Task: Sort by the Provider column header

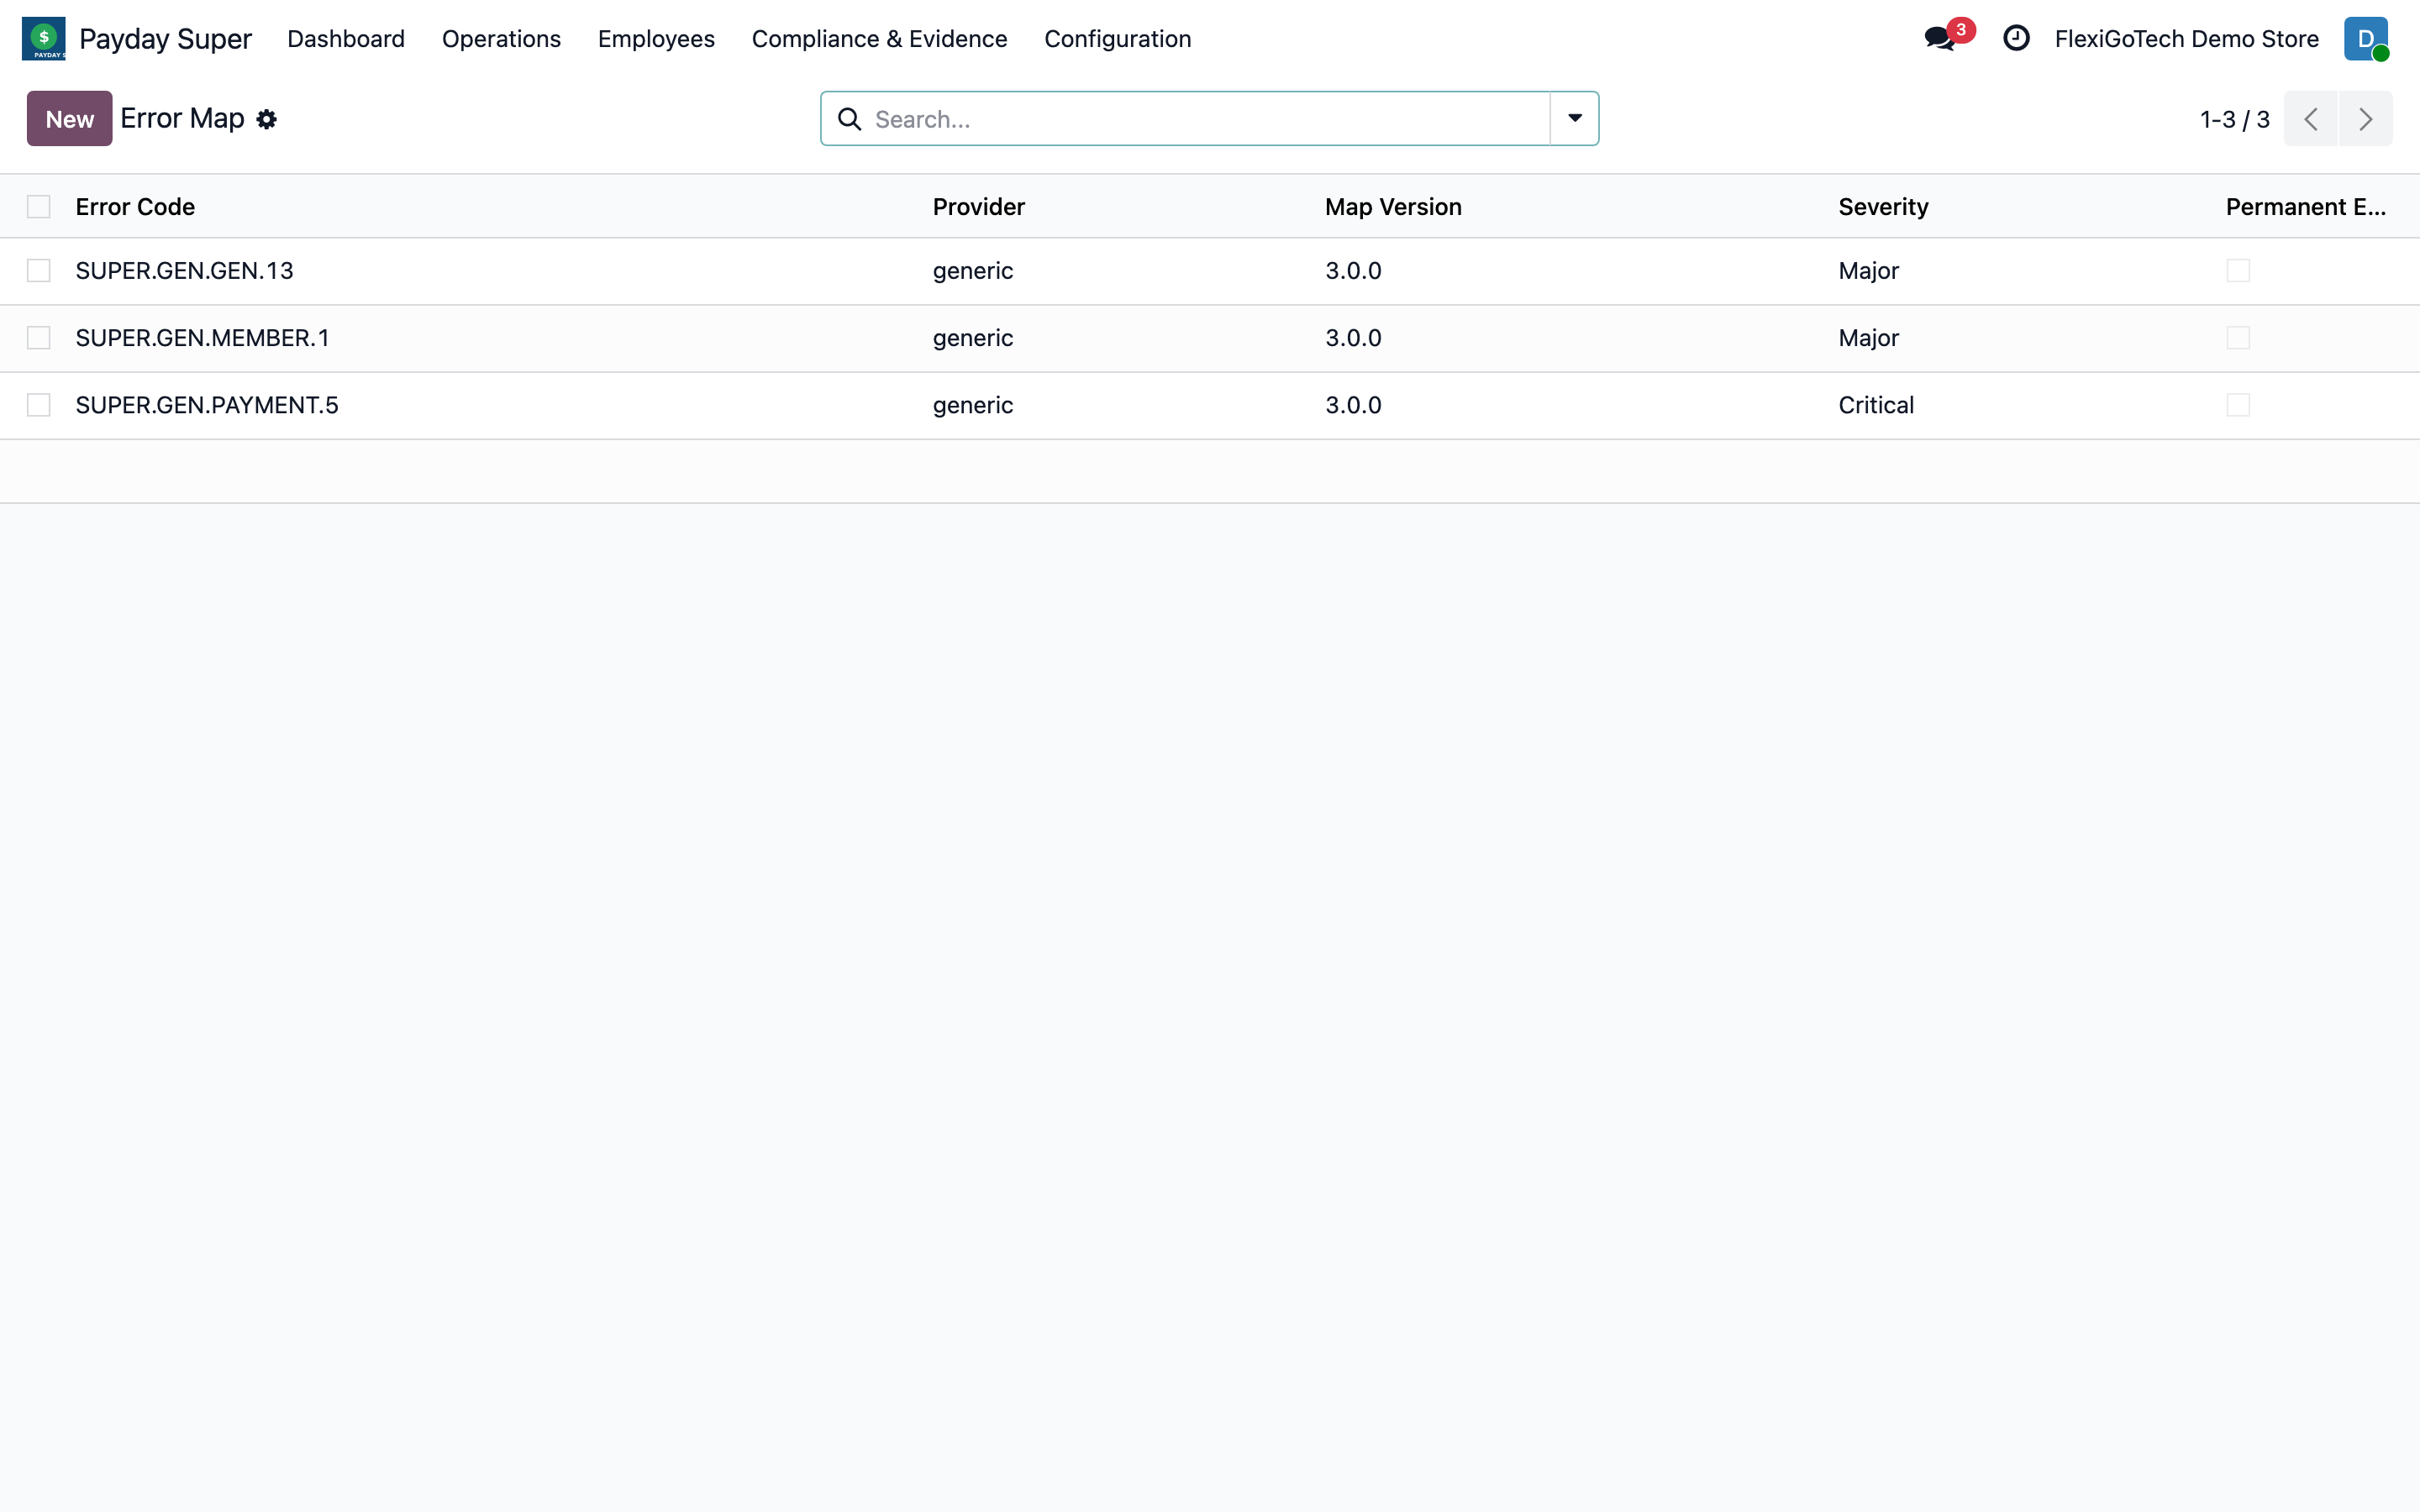Action: pyautogui.click(x=978, y=207)
